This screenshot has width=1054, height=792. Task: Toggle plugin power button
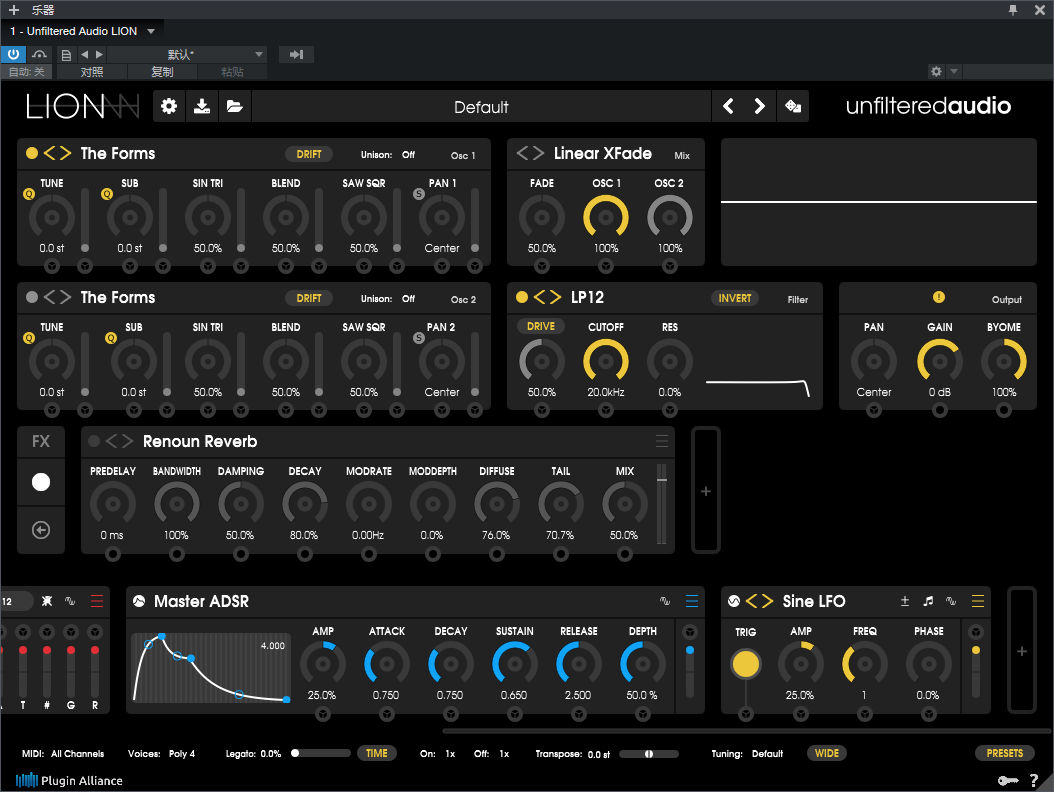[13, 54]
